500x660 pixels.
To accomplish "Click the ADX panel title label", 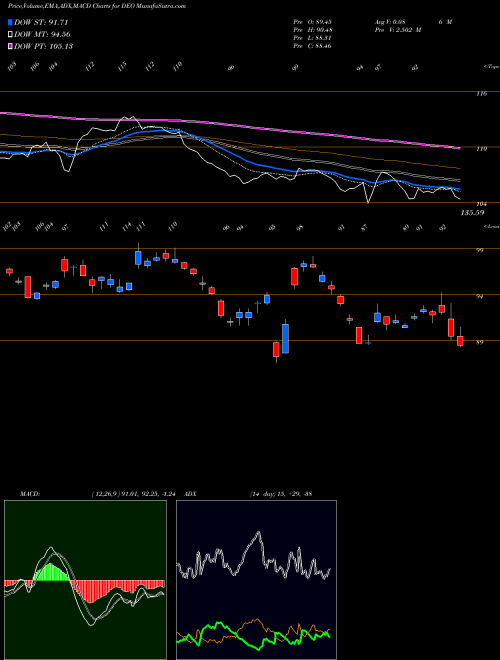I will click(x=191, y=494).
